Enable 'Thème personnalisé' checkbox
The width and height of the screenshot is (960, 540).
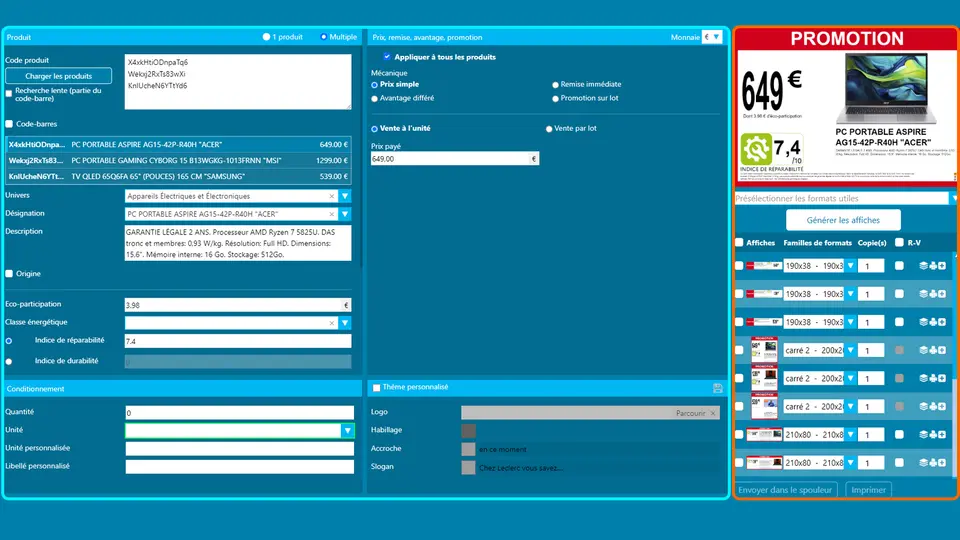point(377,388)
